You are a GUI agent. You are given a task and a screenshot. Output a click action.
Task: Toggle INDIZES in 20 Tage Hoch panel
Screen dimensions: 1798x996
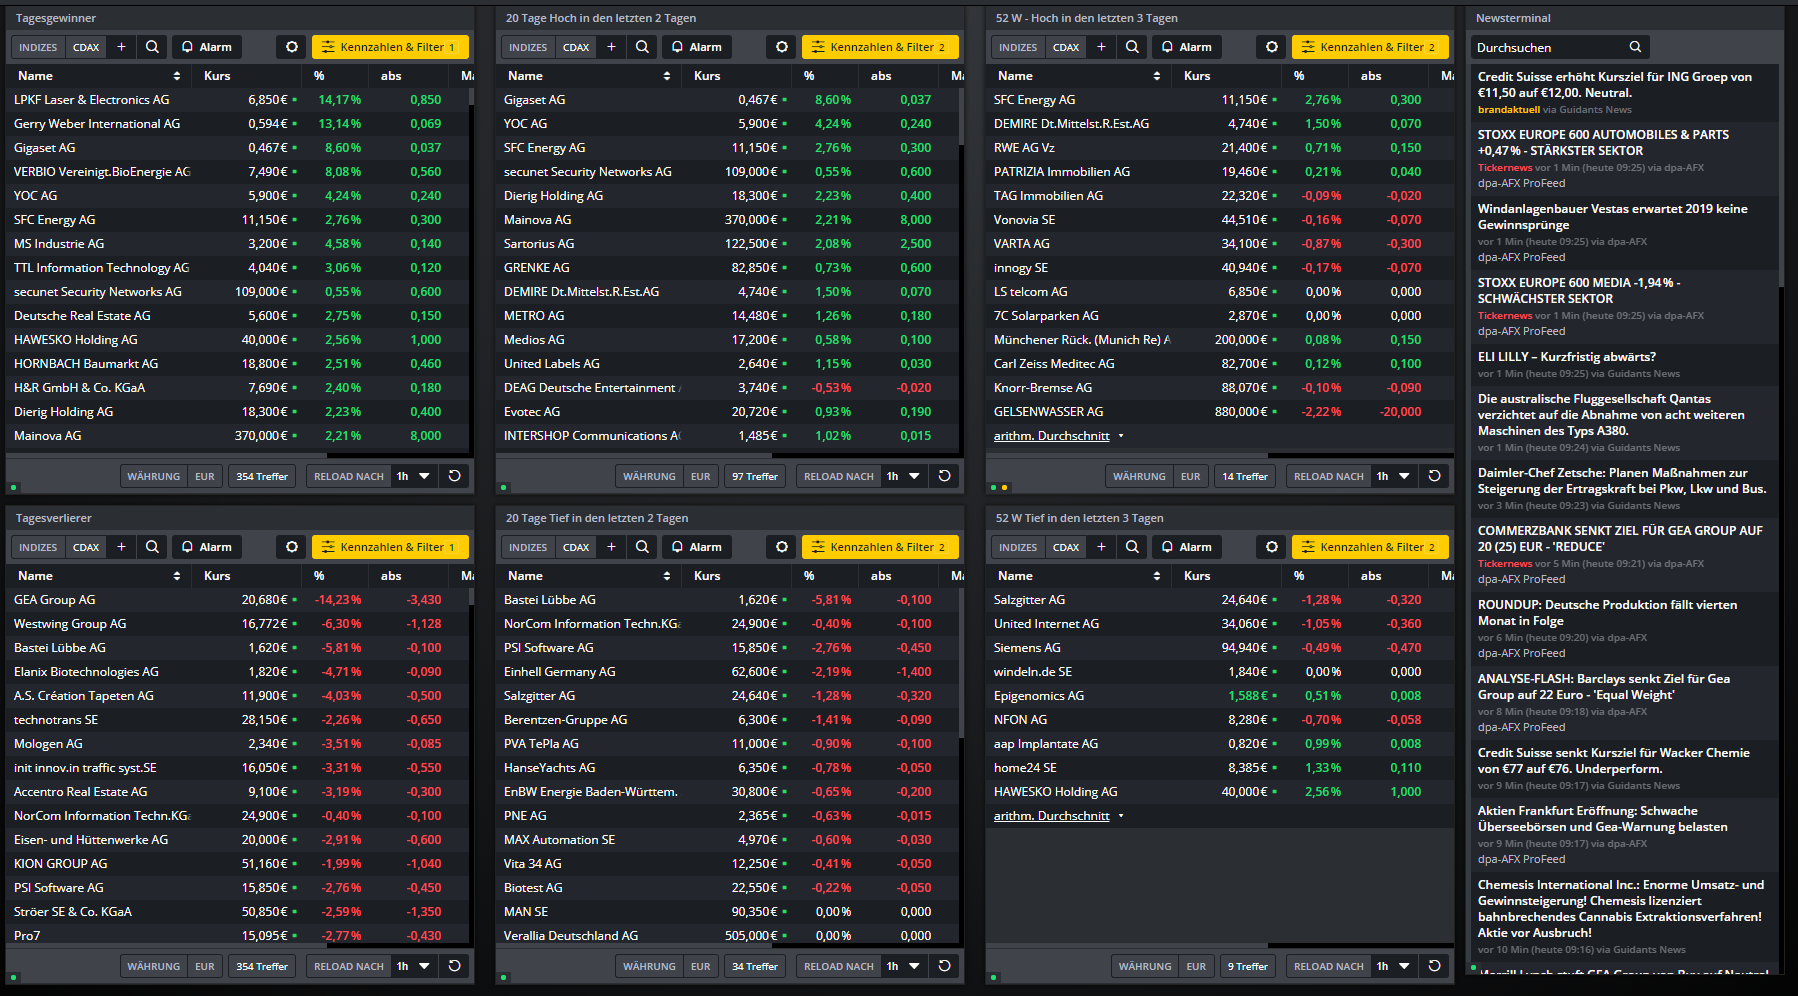[528, 47]
